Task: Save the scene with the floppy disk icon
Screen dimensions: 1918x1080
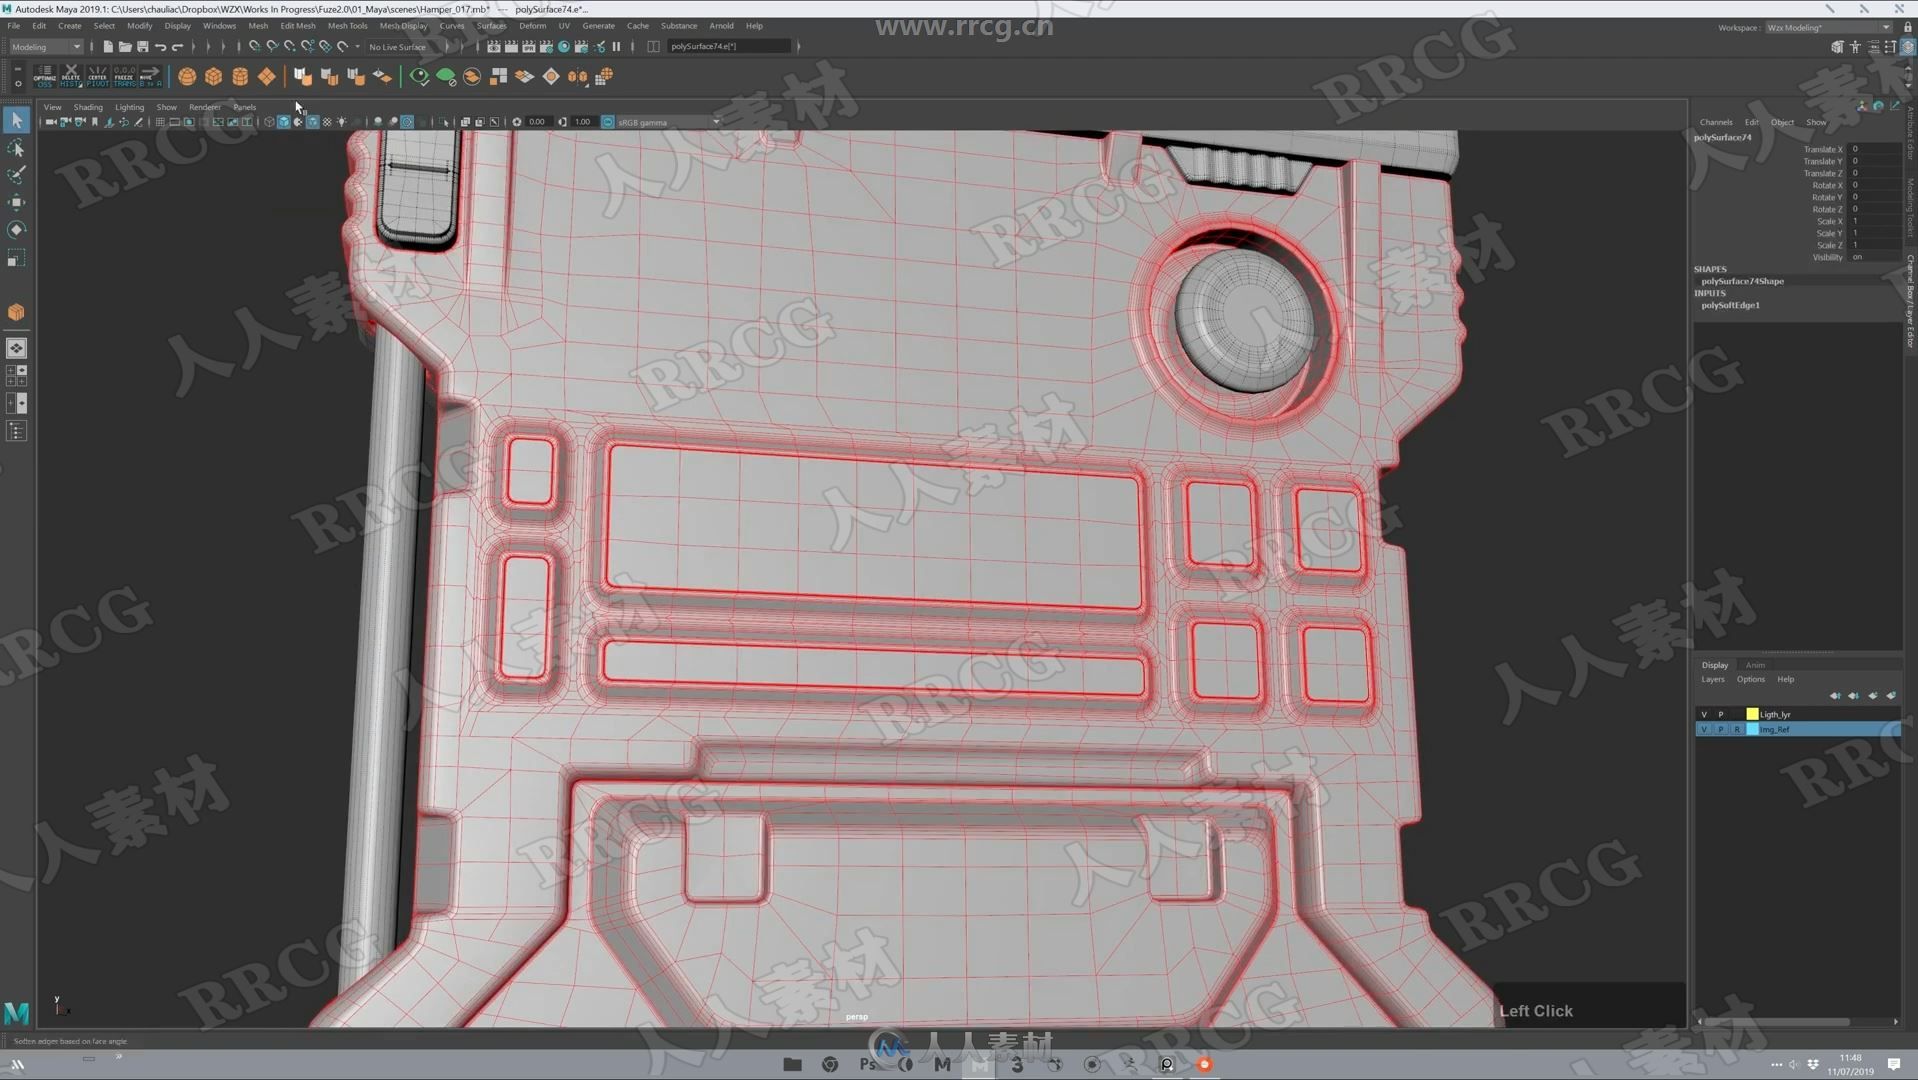Action: pyautogui.click(x=143, y=46)
